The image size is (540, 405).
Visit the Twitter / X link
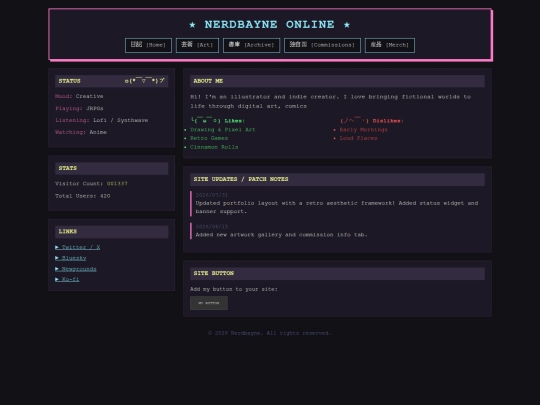(77, 247)
